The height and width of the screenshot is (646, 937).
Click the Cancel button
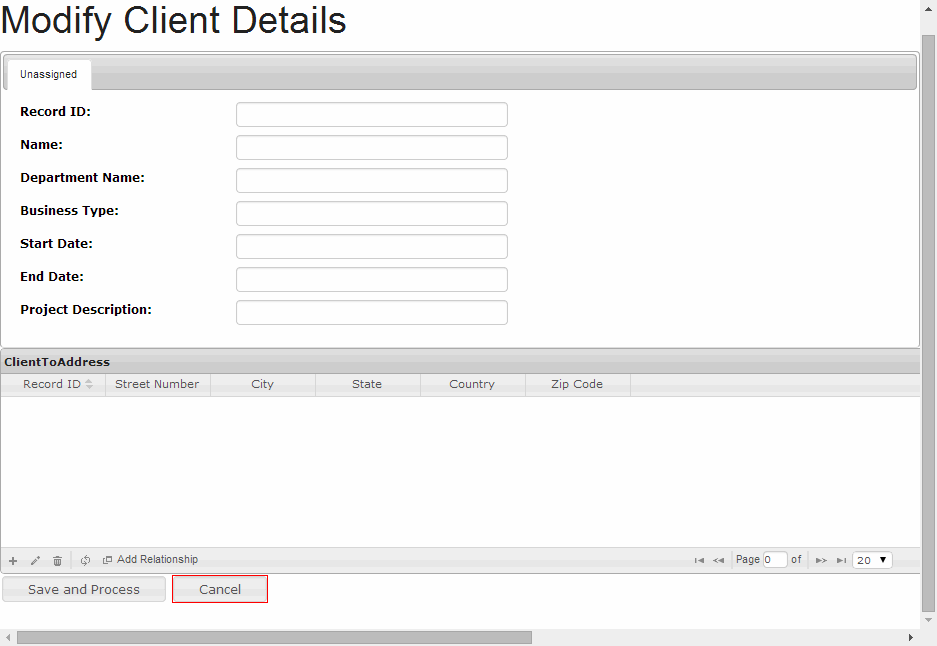[220, 589]
